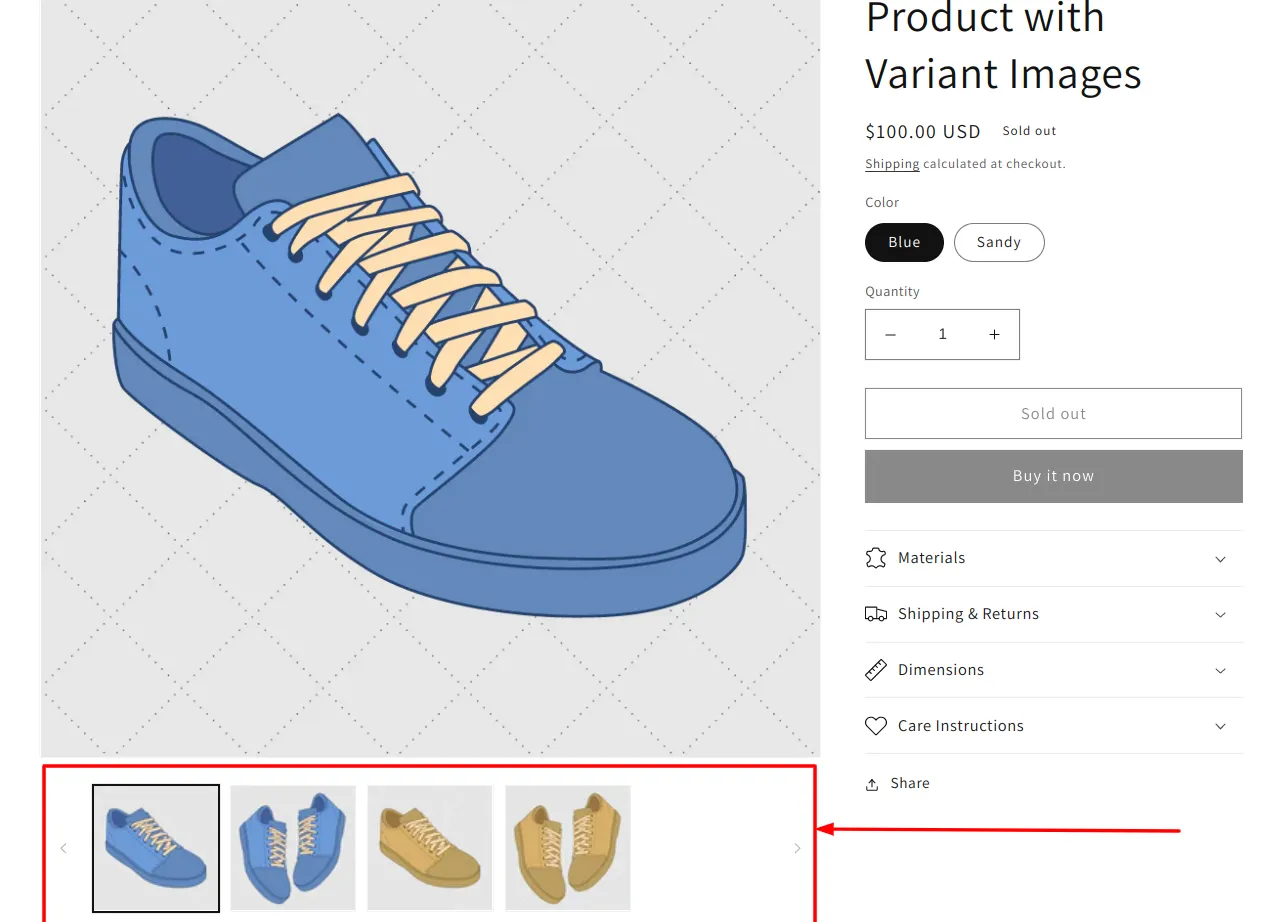Select the sandy single-shoe thumbnail
The width and height of the screenshot is (1279, 922).
(429, 847)
